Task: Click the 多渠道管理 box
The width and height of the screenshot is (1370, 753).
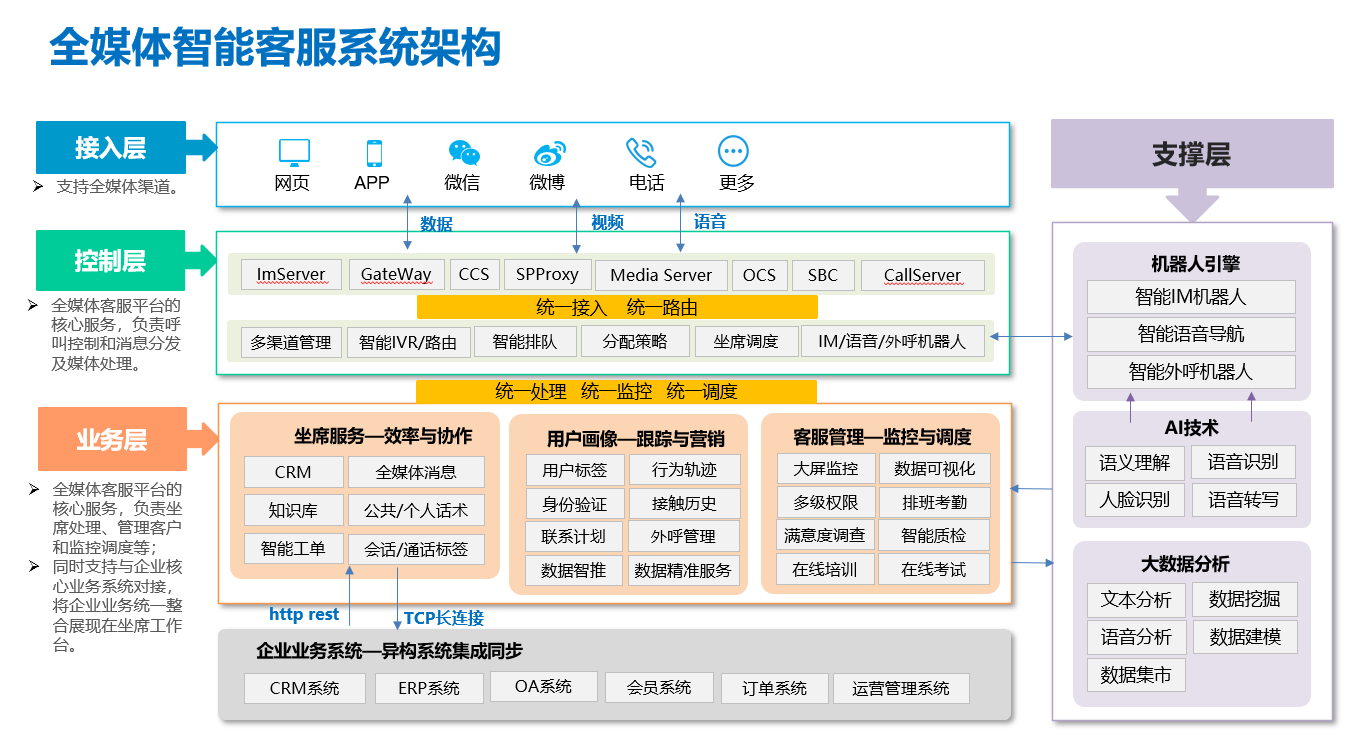Action: point(291,342)
